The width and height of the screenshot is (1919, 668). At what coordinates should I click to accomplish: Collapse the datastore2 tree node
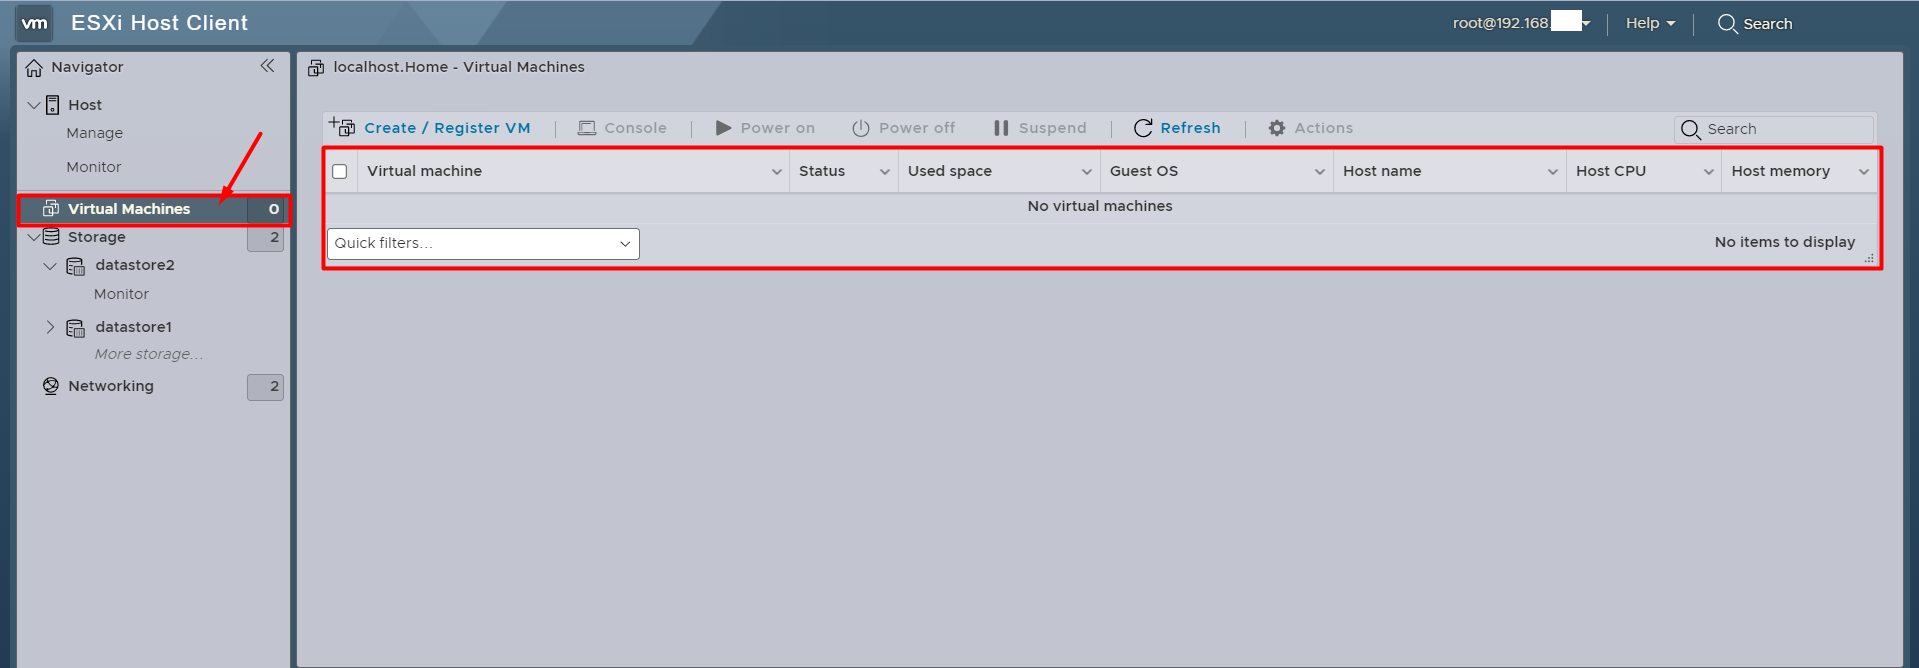(50, 266)
